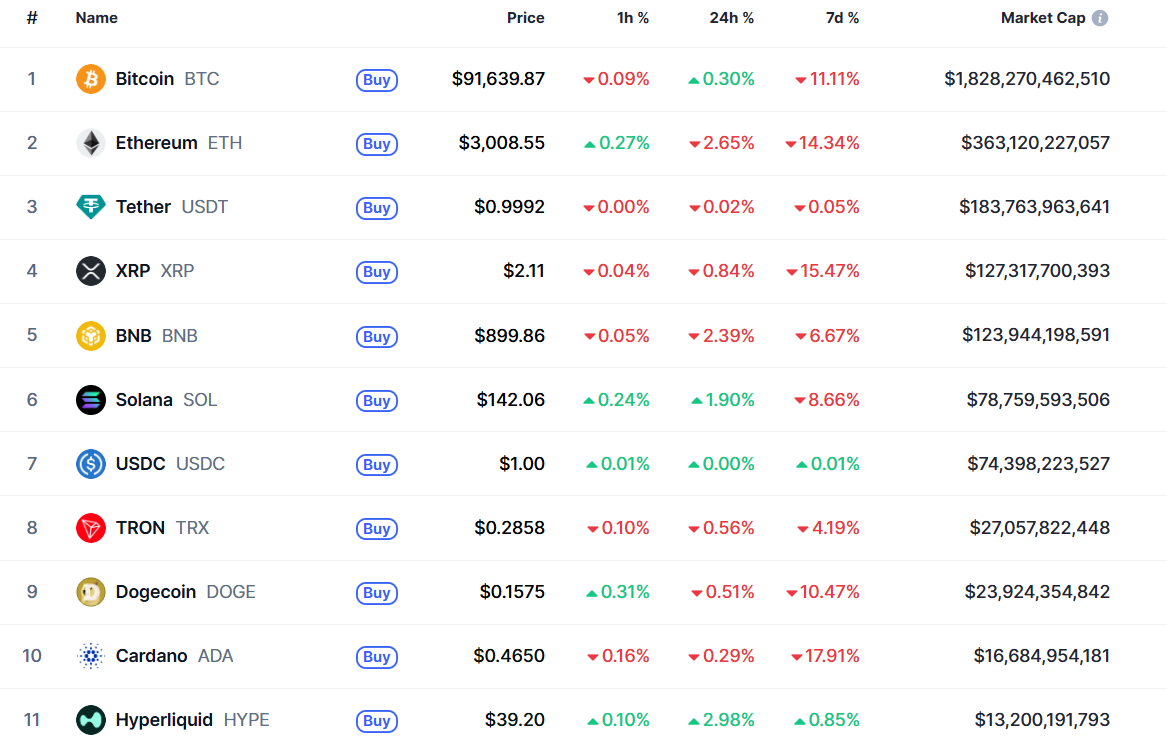The width and height of the screenshot is (1167, 748).
Task: Click the Tether logo icon
Action: [90, 207]
